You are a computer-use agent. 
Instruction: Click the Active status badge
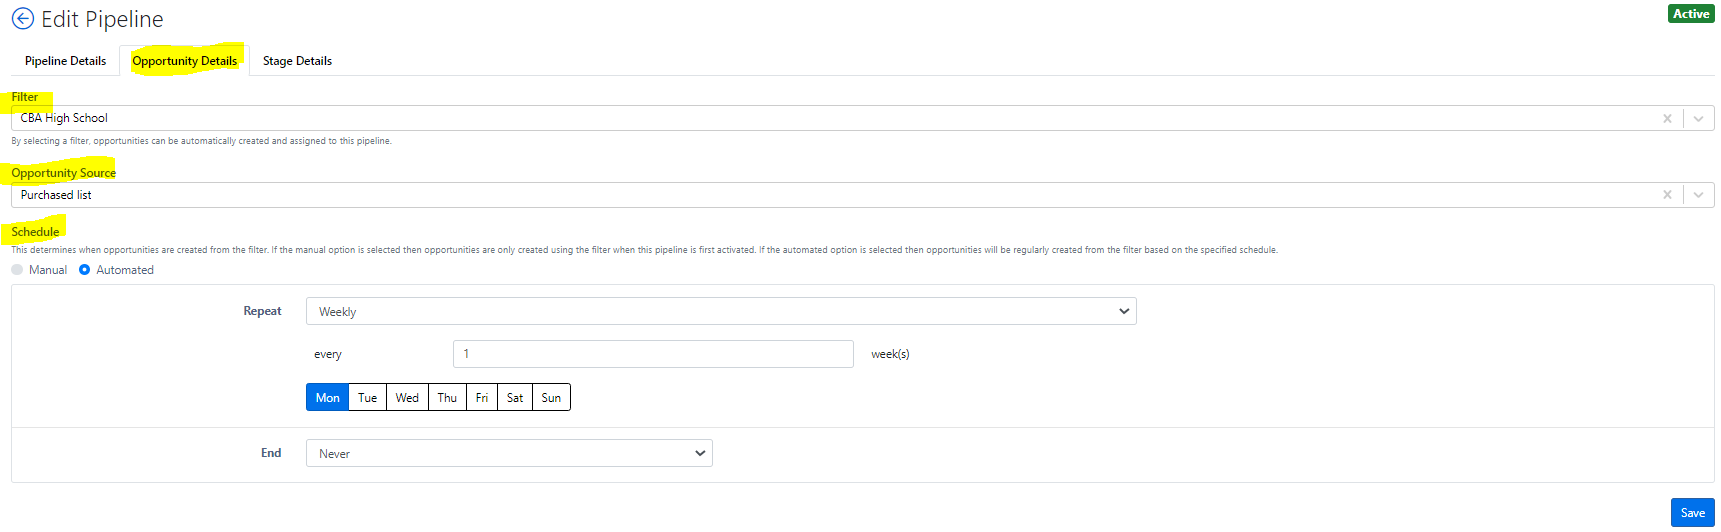pos(1691,14)
